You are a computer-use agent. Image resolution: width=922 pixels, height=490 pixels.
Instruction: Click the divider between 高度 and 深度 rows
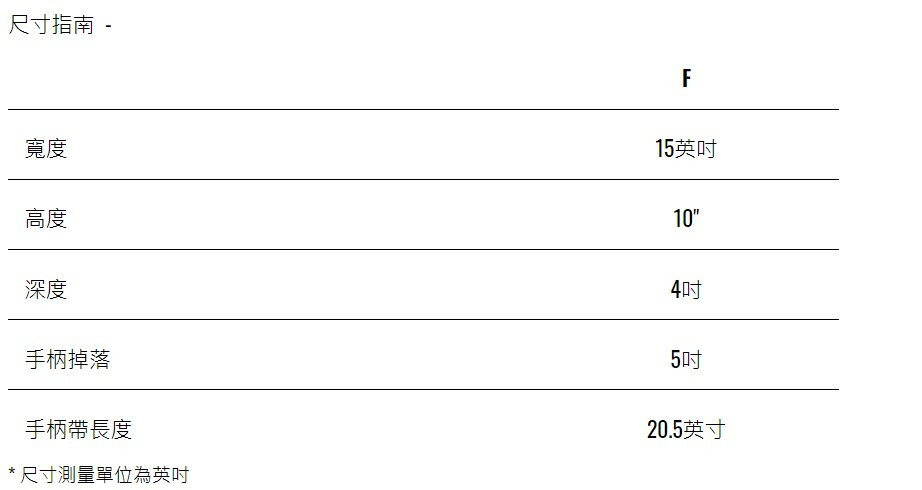click(x=423, y=249)
